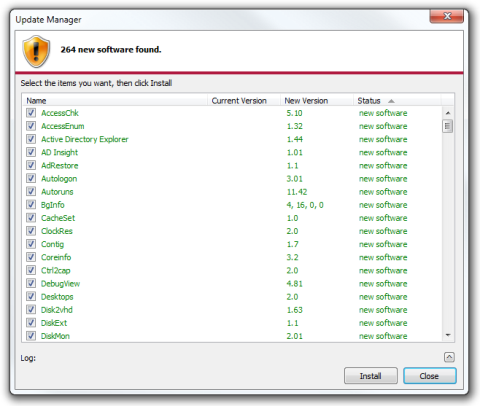Click the Install button
Viewport: 480px width, 406px height.
371,376
